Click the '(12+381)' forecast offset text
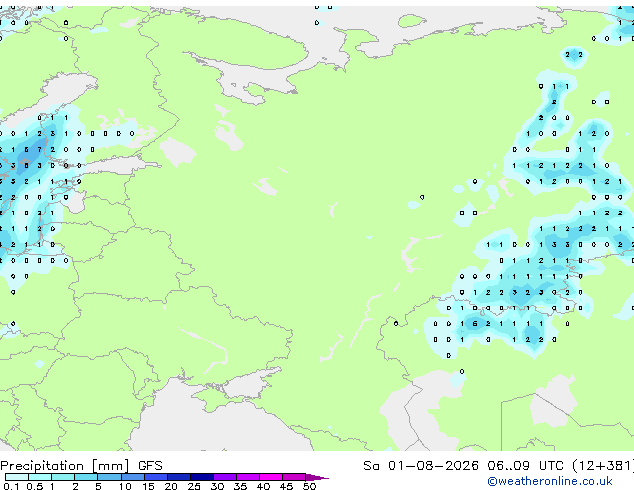This screenshot has height=490, width=634. [603, 466]
